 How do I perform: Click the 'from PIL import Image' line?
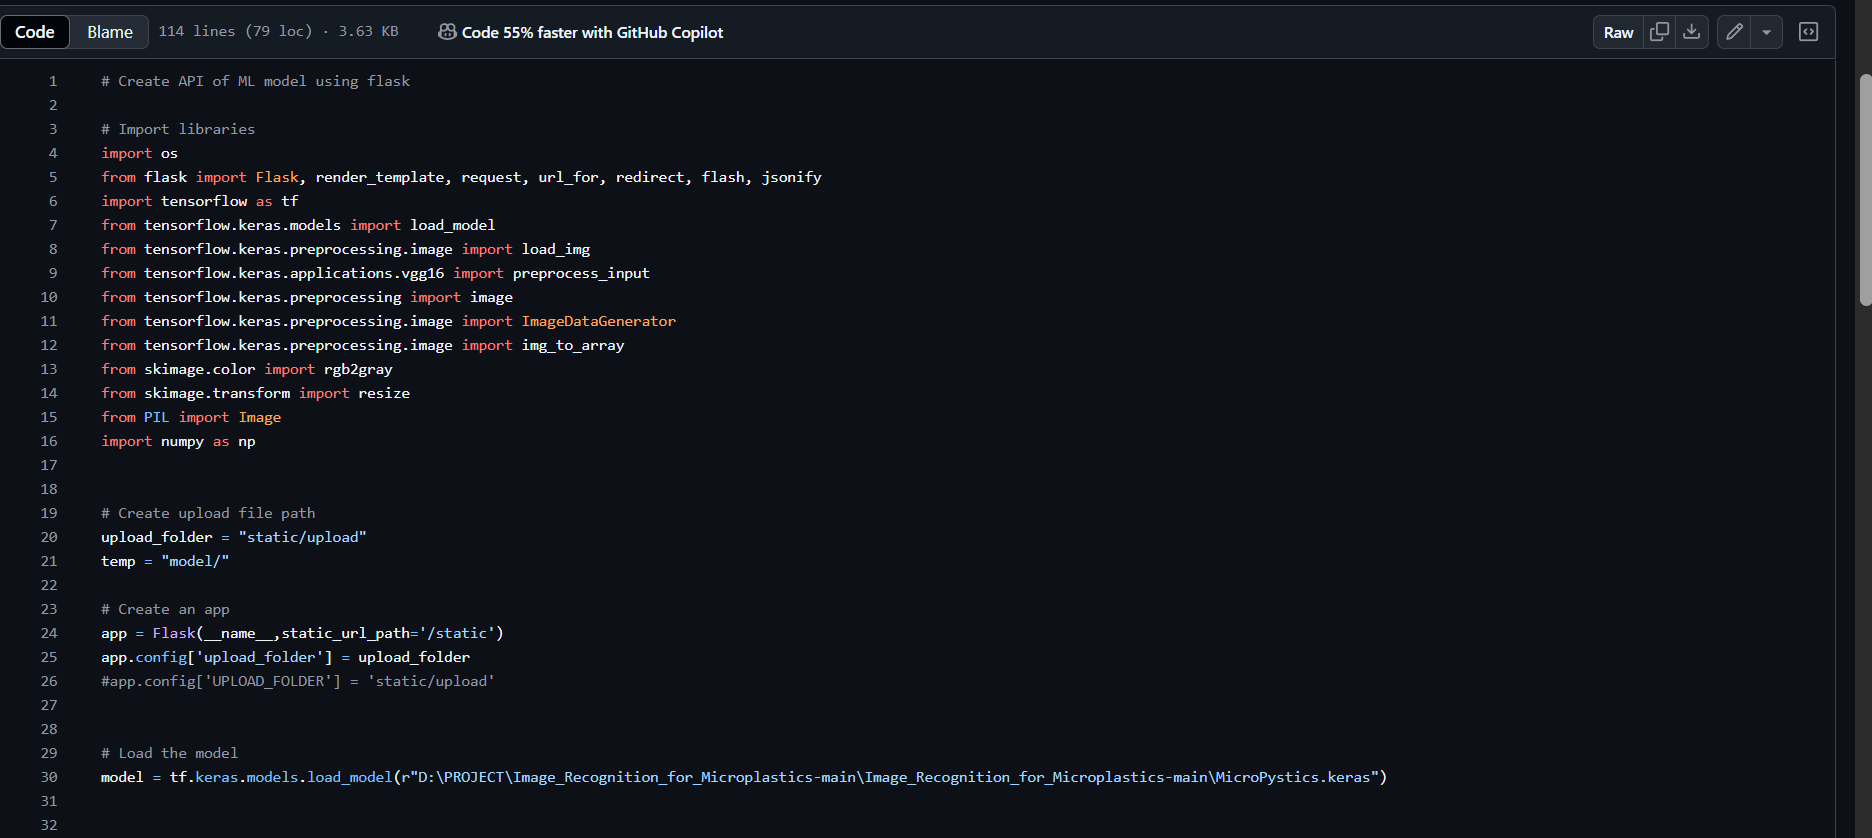(191, 417)
